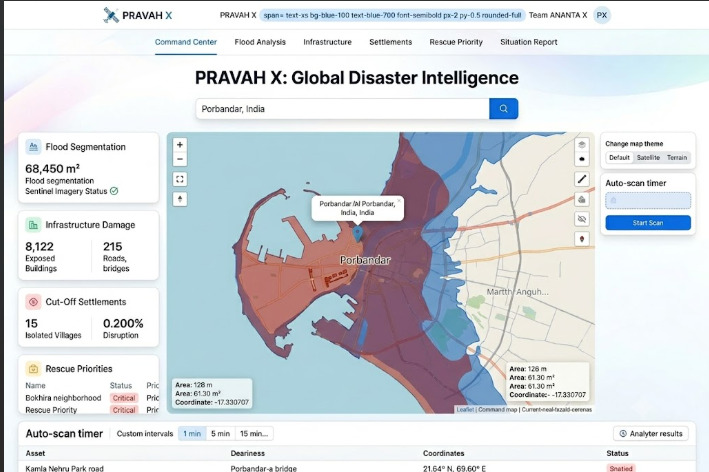Click the Critical badge for Bokhira neighborhood
Screen dimensions: 709x472
124,398
